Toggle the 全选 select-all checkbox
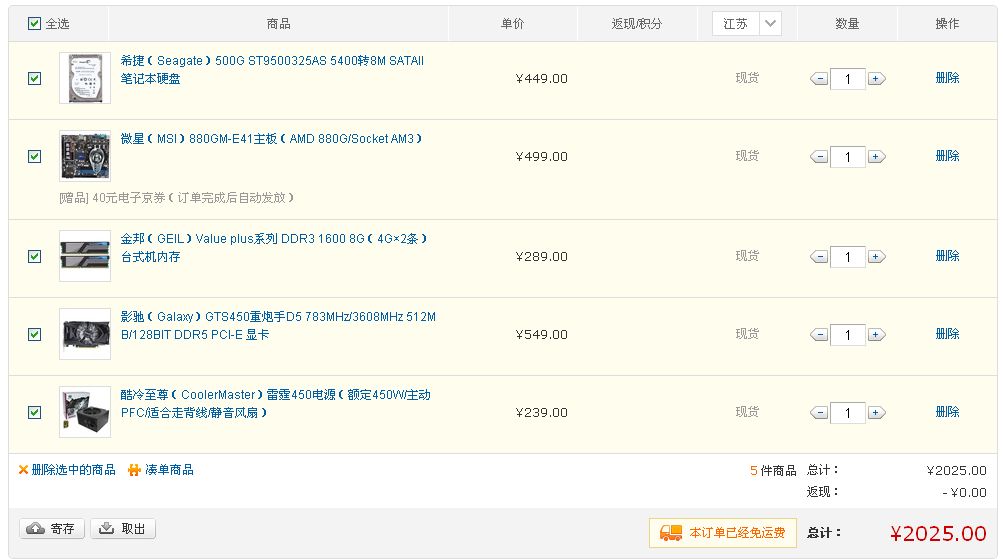The height and width of the screenshot is (559, 1003). pyautogui.click(x=35, y=23)
